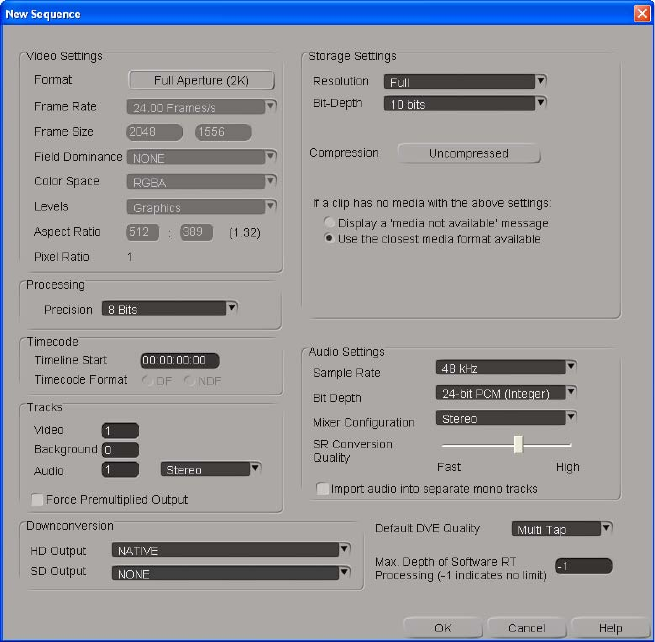Click the OK button

pyautogui.click(x=443, y=627)
